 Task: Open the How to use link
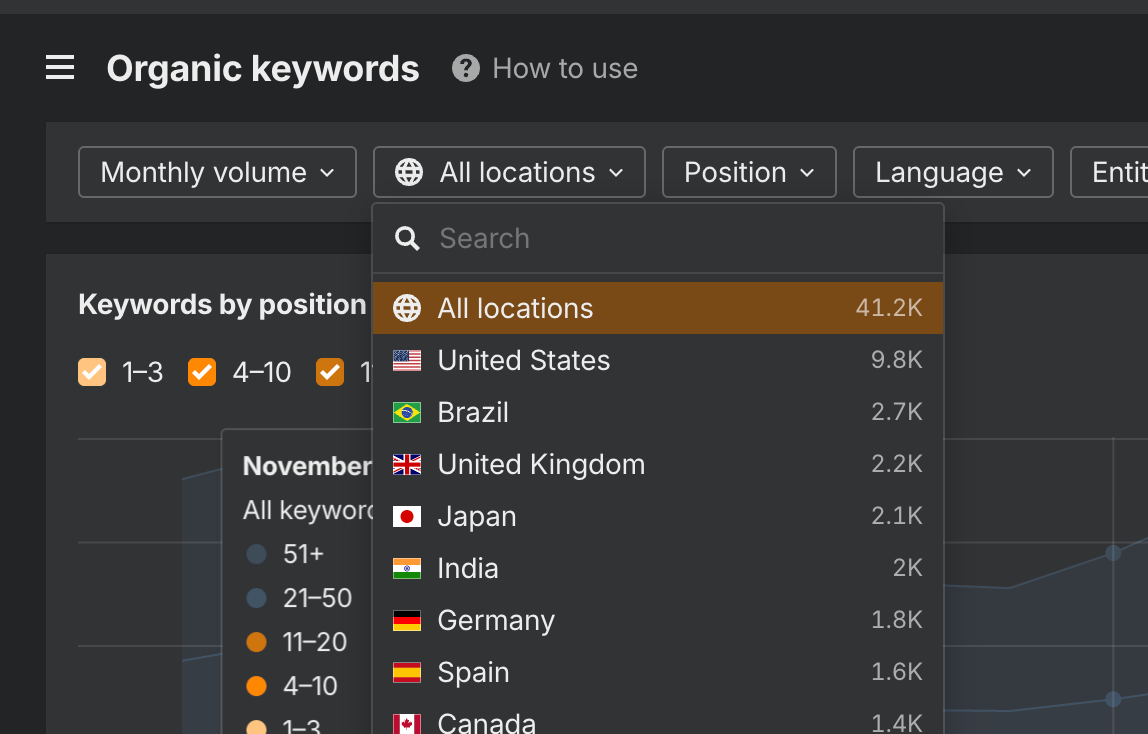(x=565, y=68)
